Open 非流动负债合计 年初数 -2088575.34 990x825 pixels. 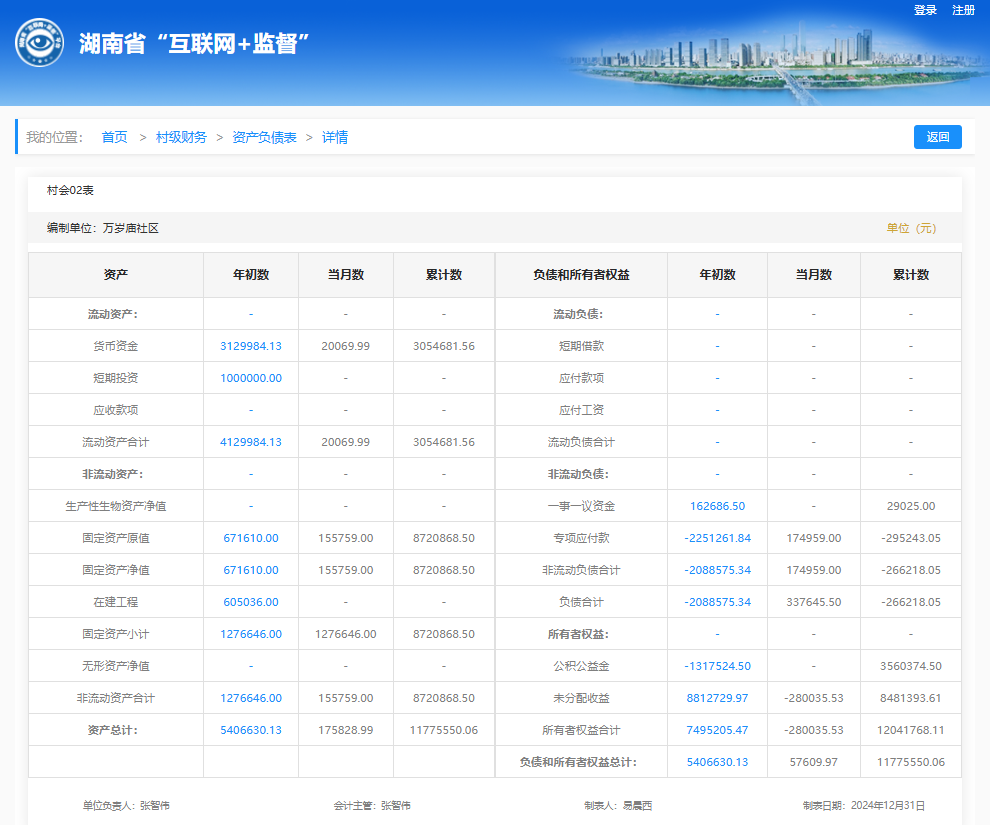click(717, 570)
